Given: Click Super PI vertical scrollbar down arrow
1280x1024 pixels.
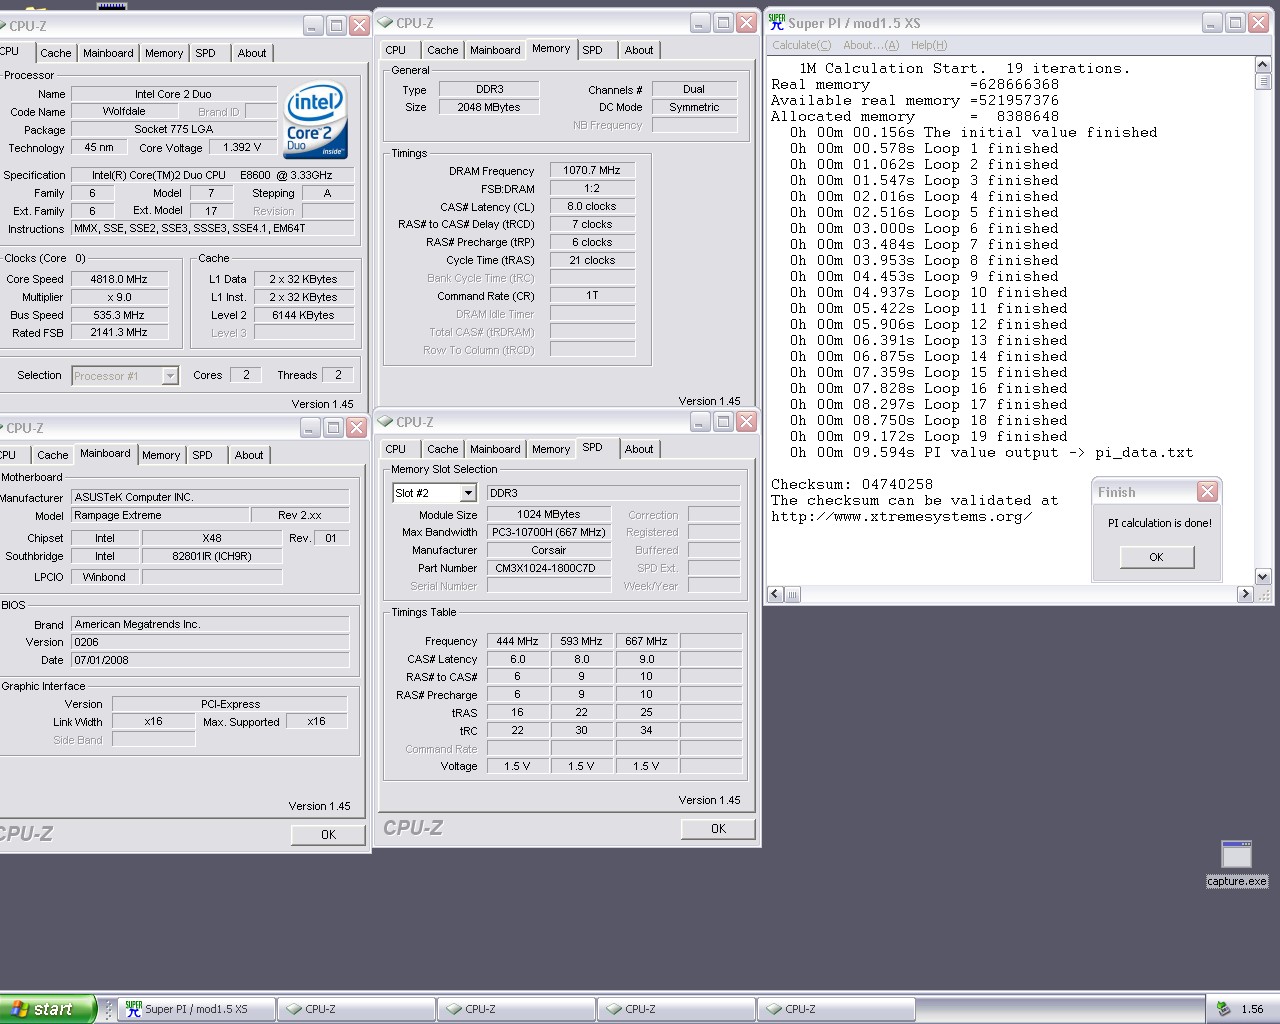Looking at the screenshot, I should pyautogui.click(x=1262, y=576).
